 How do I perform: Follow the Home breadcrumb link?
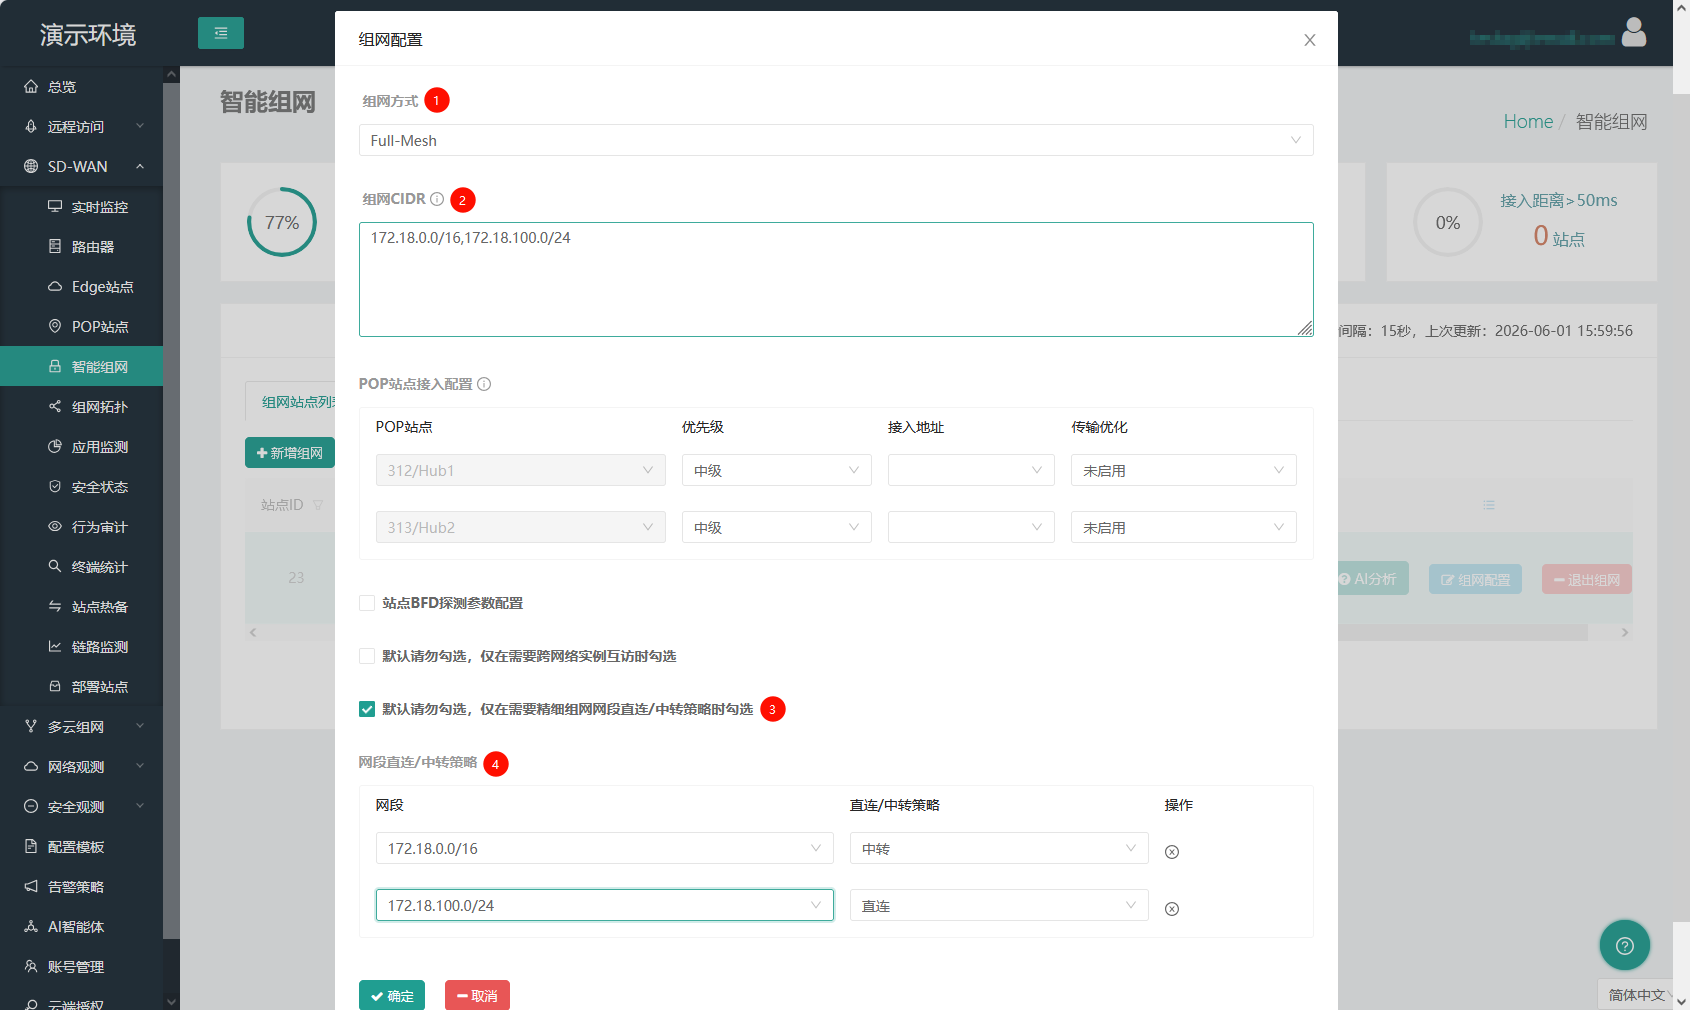point(1528,122)
